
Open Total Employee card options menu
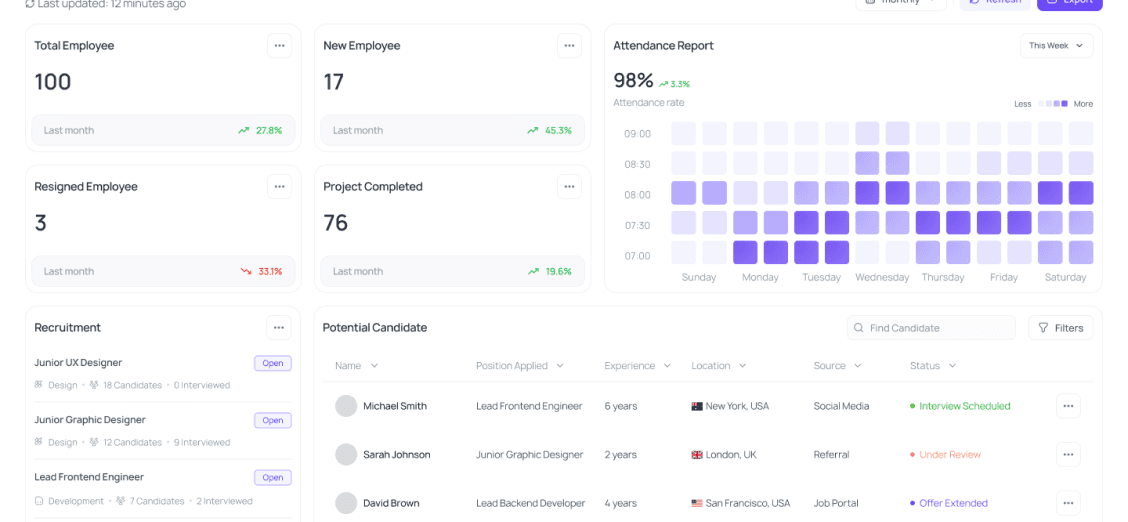[279, 46]
